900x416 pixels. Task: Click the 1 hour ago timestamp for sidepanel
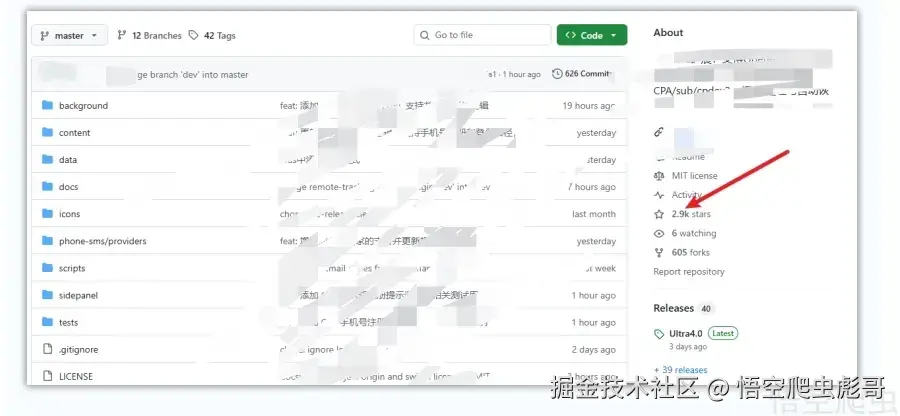point(593,296)
